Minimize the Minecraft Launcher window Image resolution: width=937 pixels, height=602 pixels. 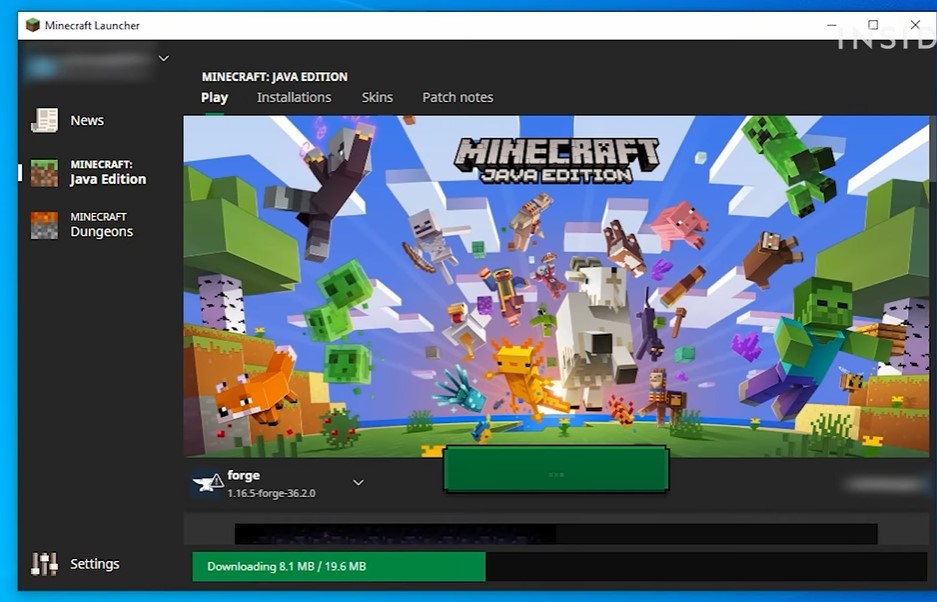[x=831, y=25]
